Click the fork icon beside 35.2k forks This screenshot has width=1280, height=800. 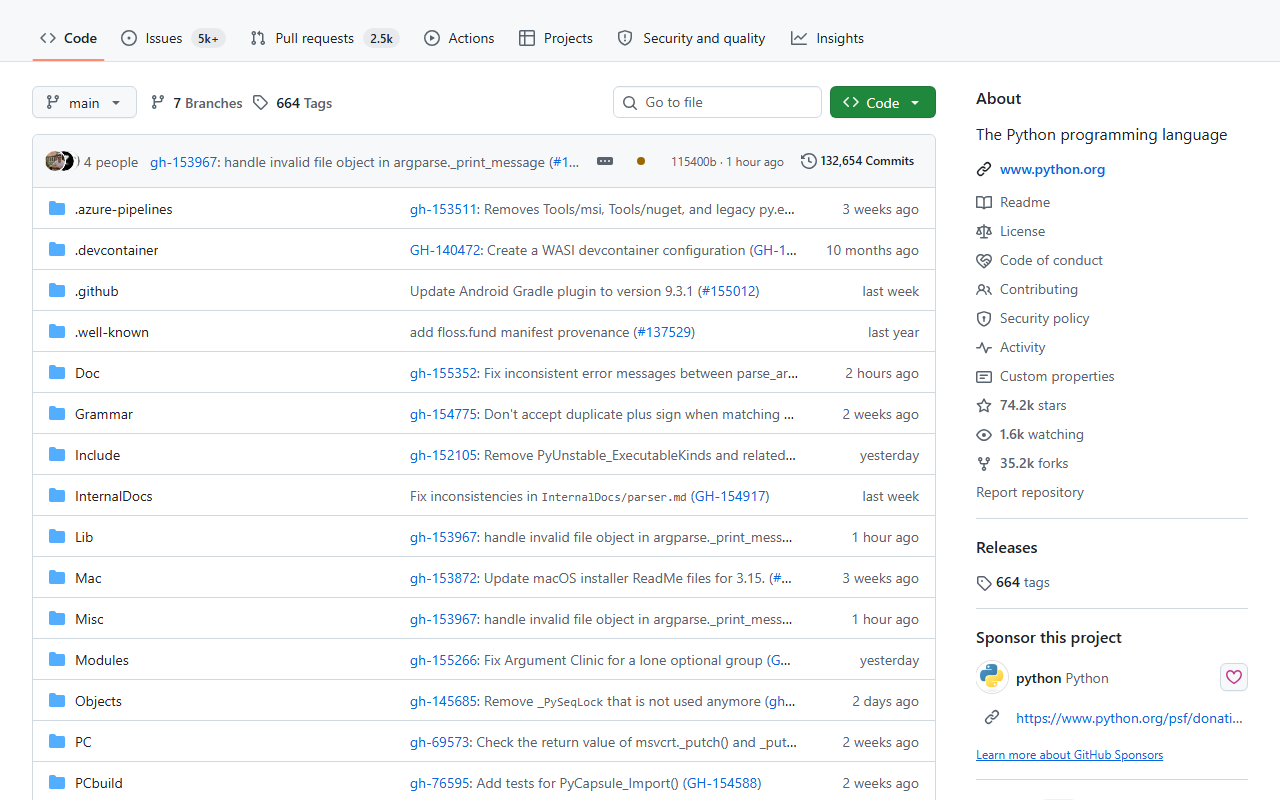pyautogui.click(x=984, y=463)
